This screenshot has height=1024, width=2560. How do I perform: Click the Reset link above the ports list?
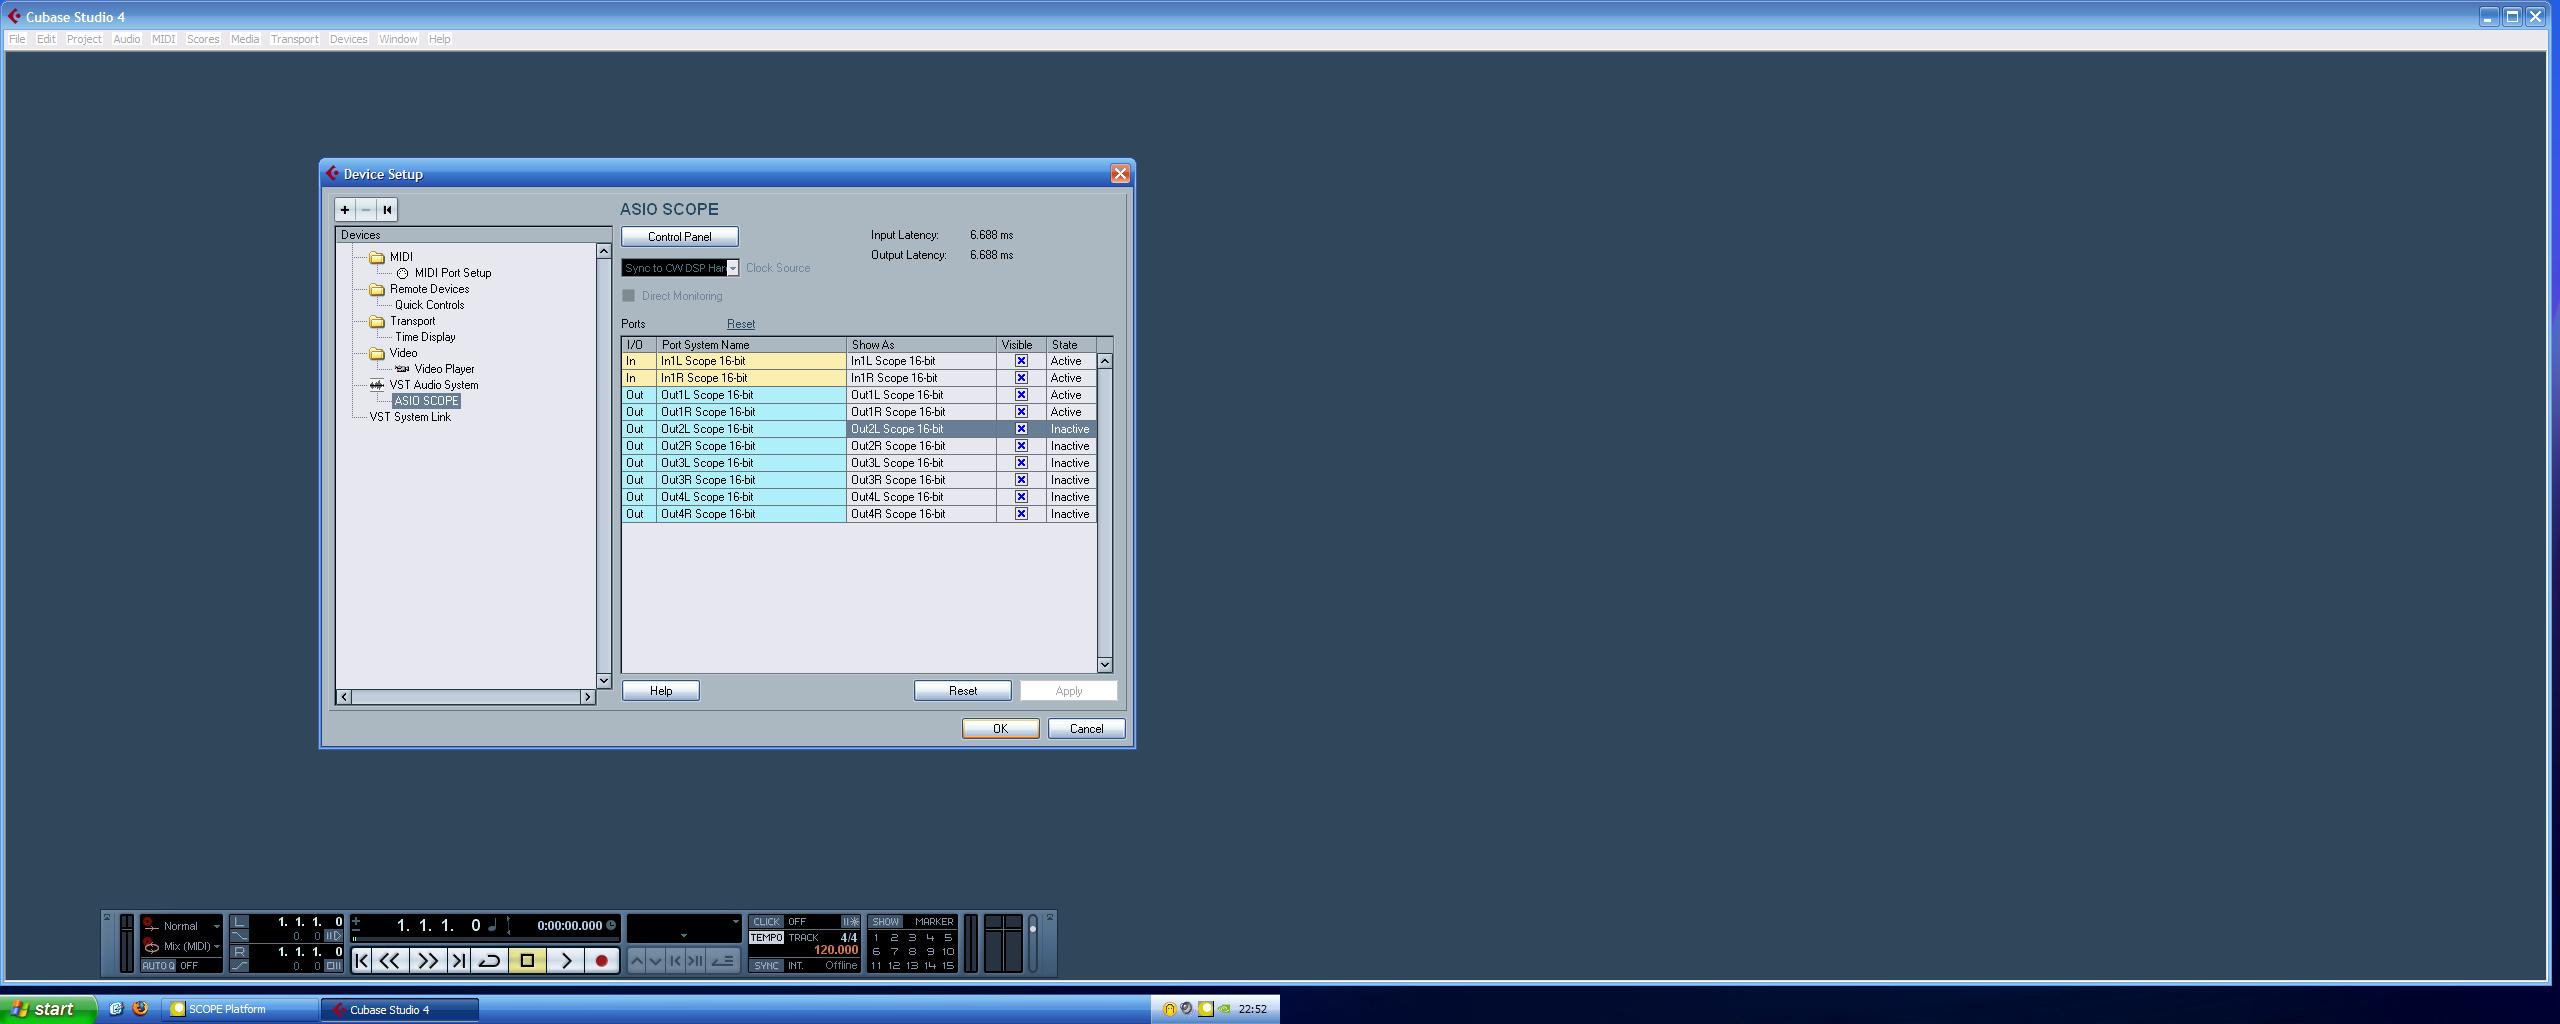741,323
